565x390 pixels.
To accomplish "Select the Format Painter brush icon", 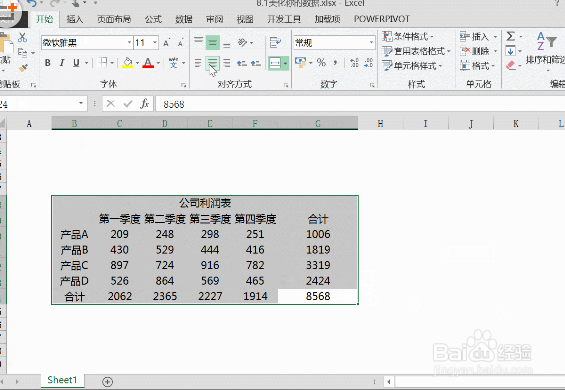I will tap(23, 67).
